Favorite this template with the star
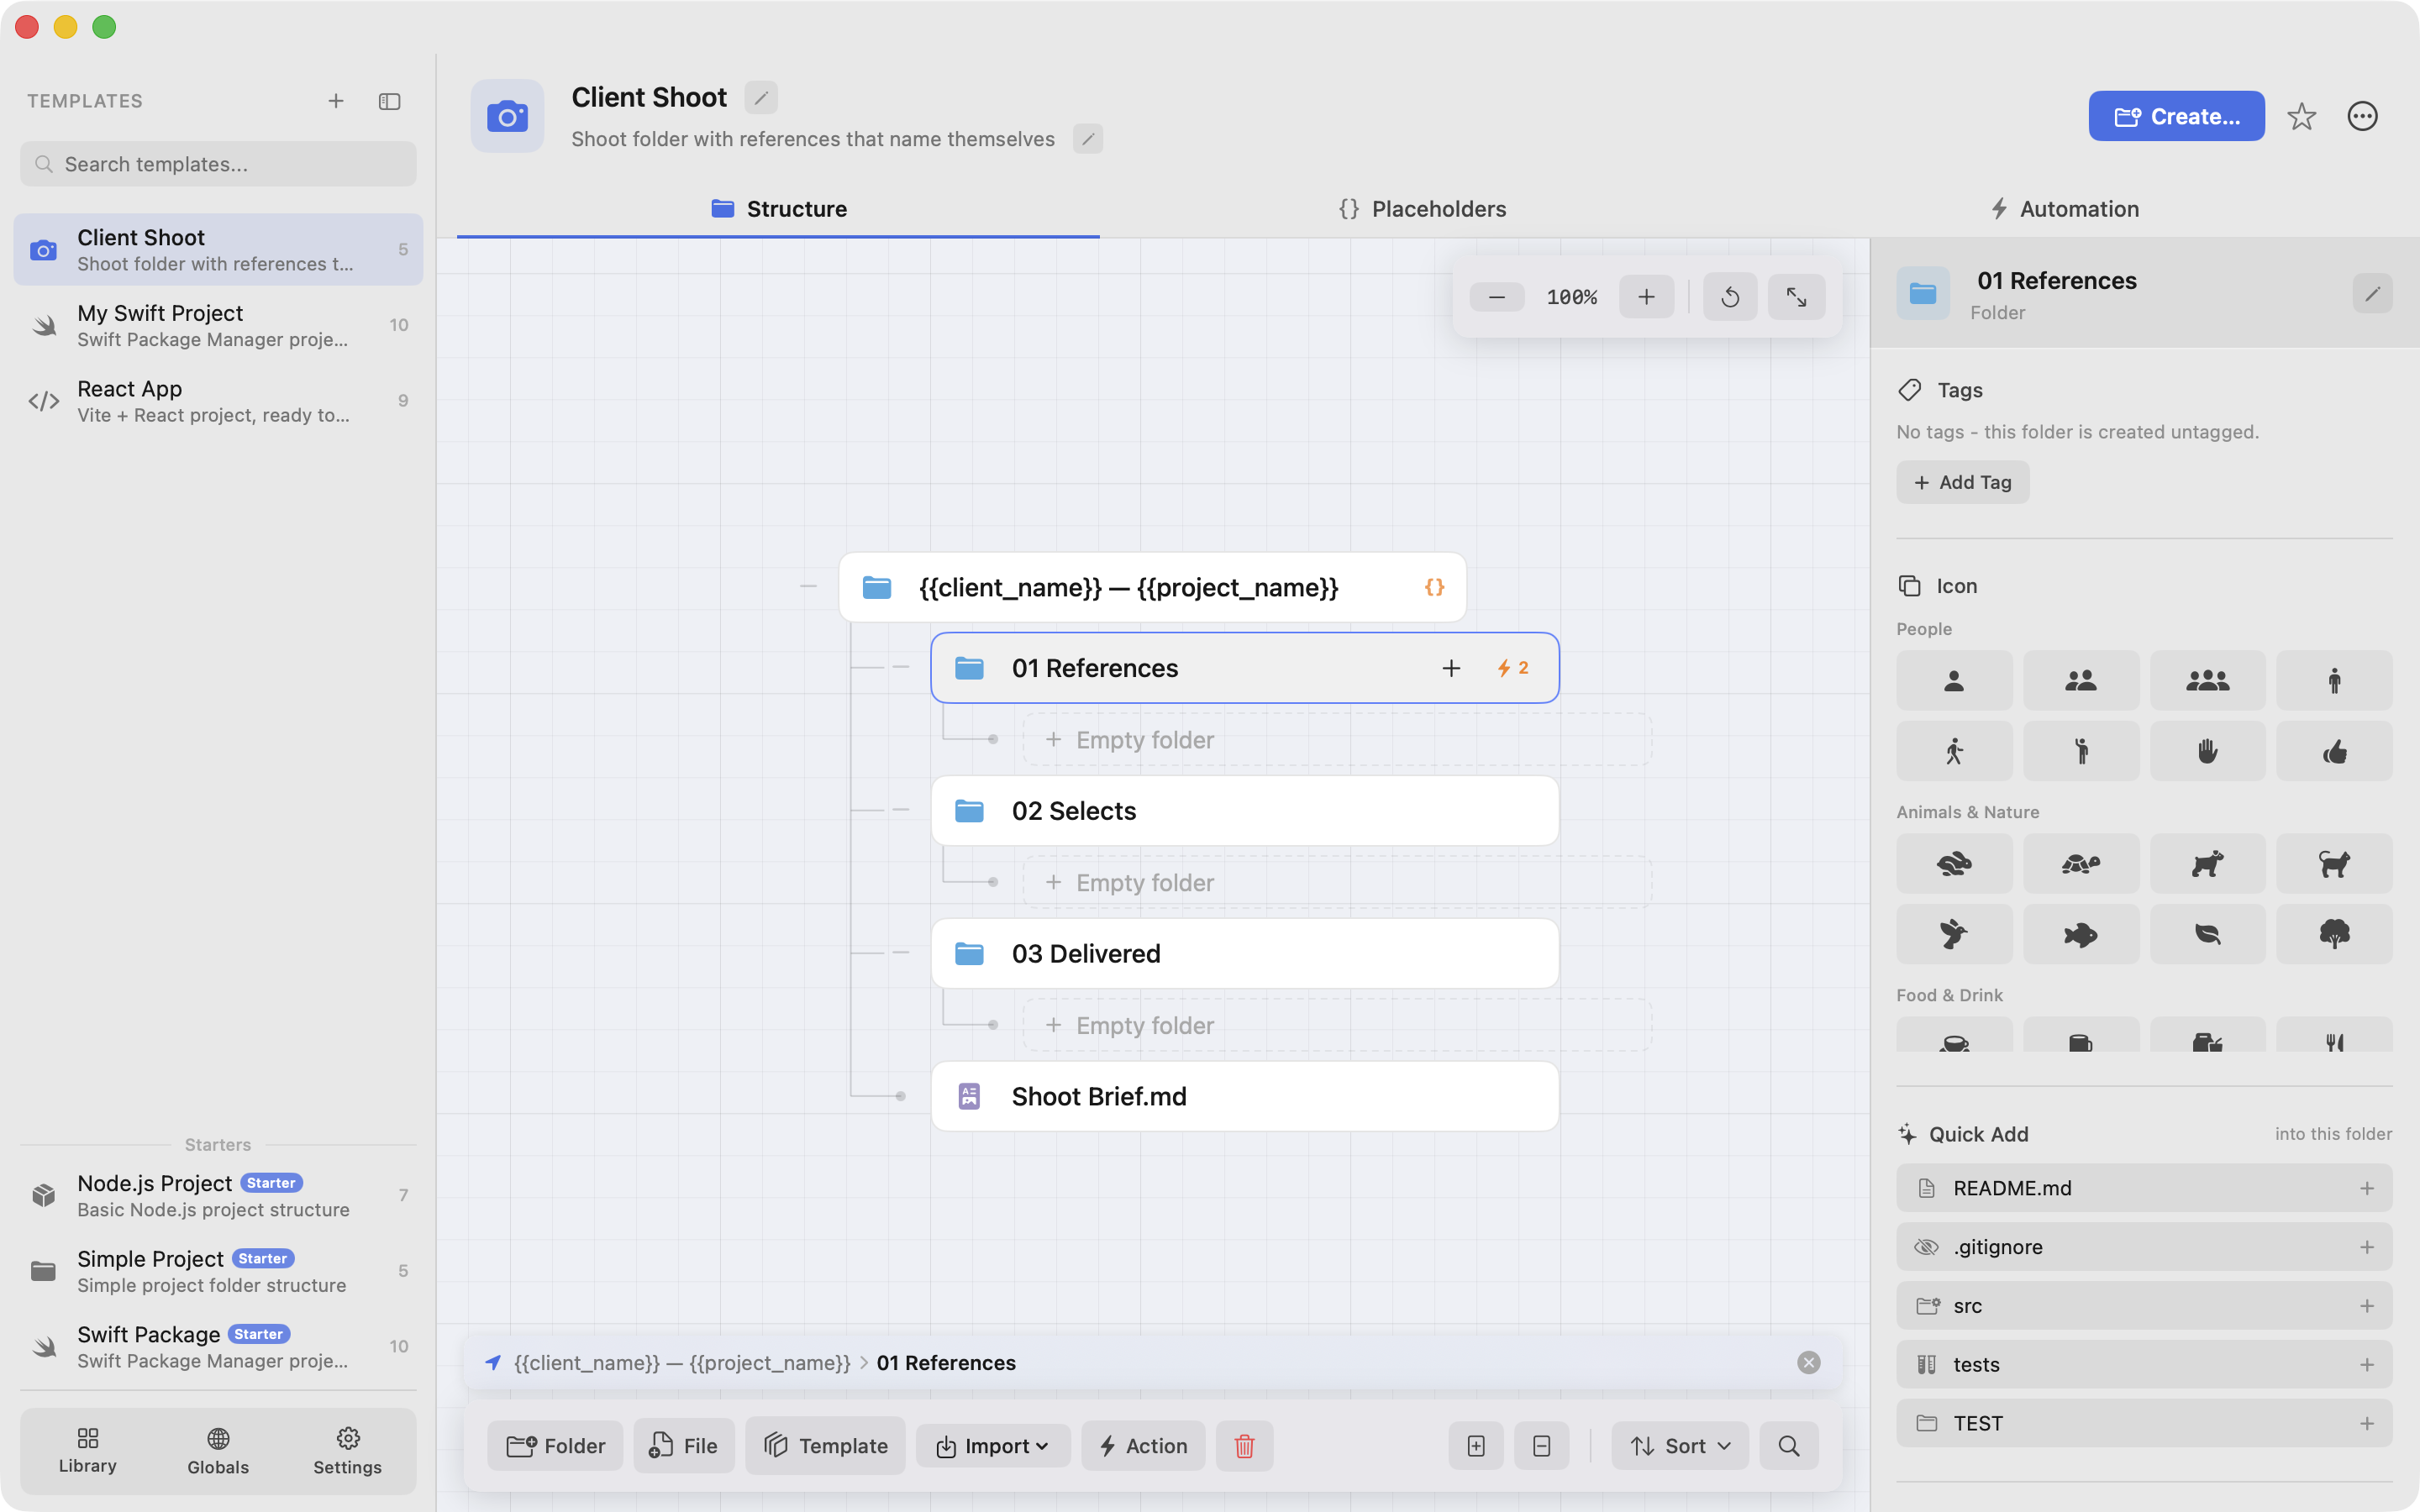 tap(2301, 117)
